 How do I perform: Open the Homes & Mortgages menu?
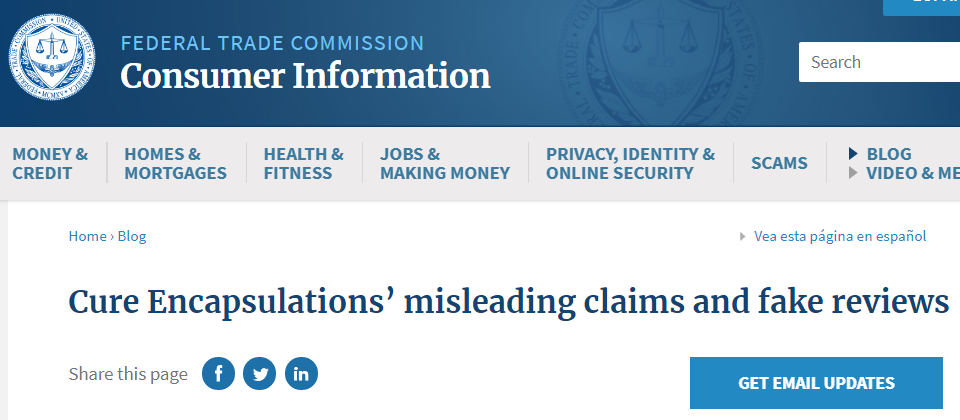click(175, 163)
